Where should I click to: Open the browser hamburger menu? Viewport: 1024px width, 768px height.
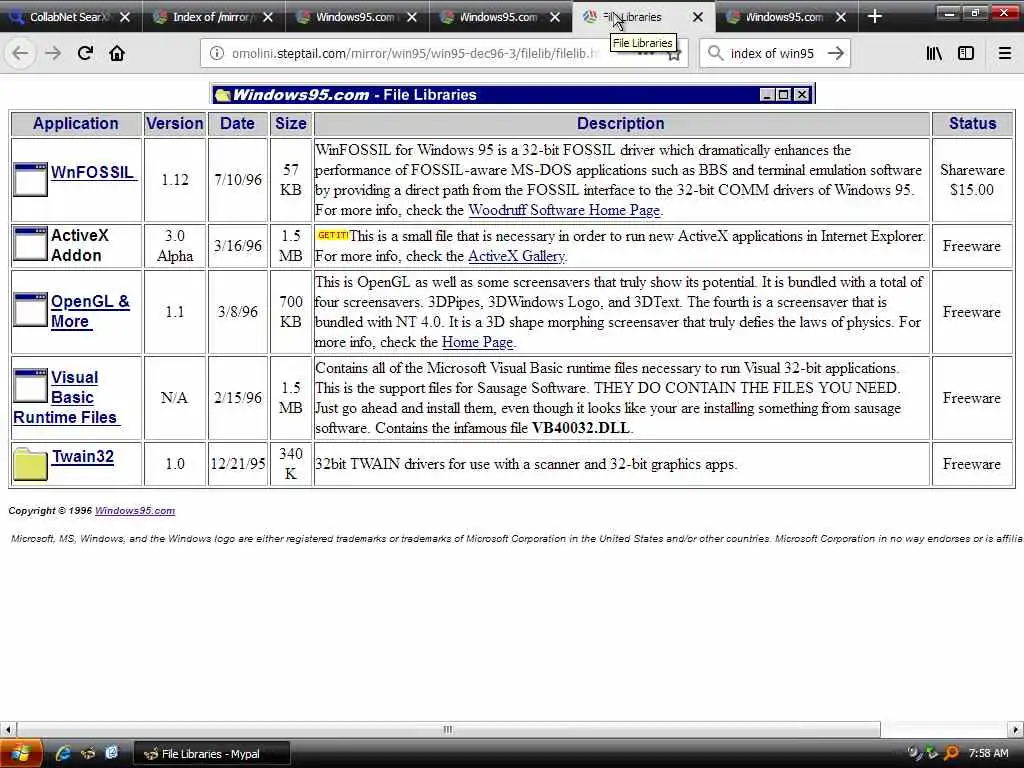pyautogui.click(x=1005, y=54)
